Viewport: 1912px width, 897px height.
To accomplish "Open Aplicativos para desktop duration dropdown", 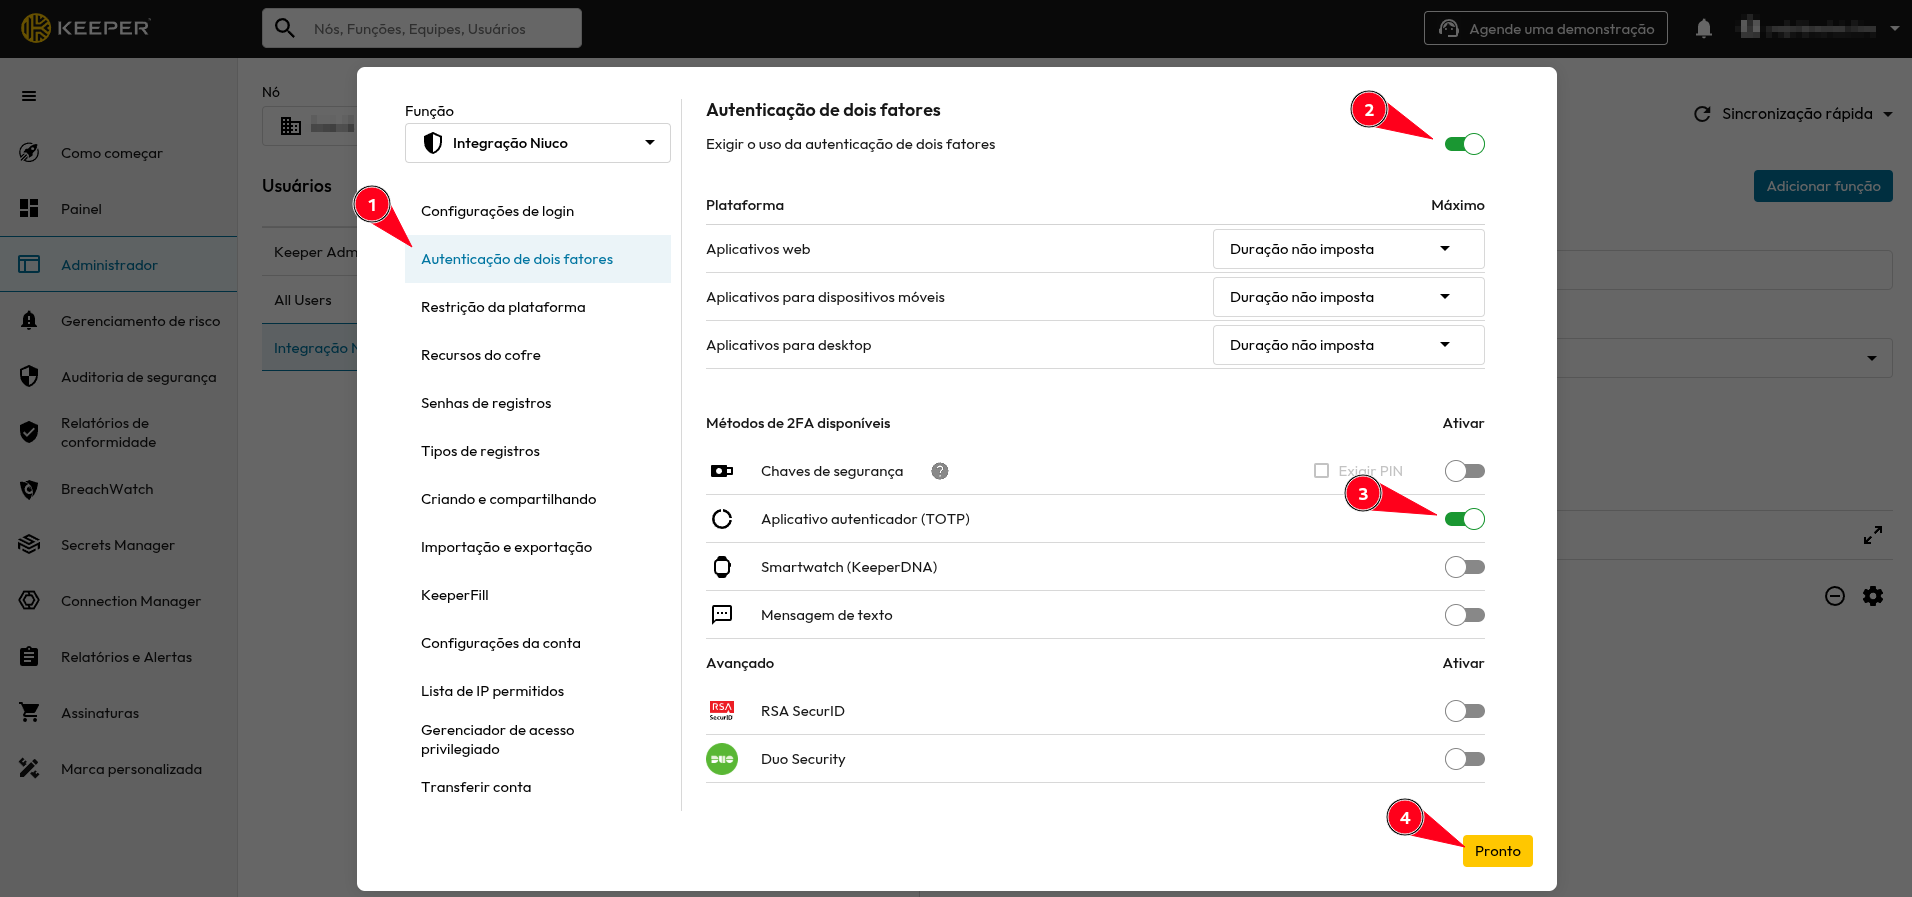I will coord(1349,345).
